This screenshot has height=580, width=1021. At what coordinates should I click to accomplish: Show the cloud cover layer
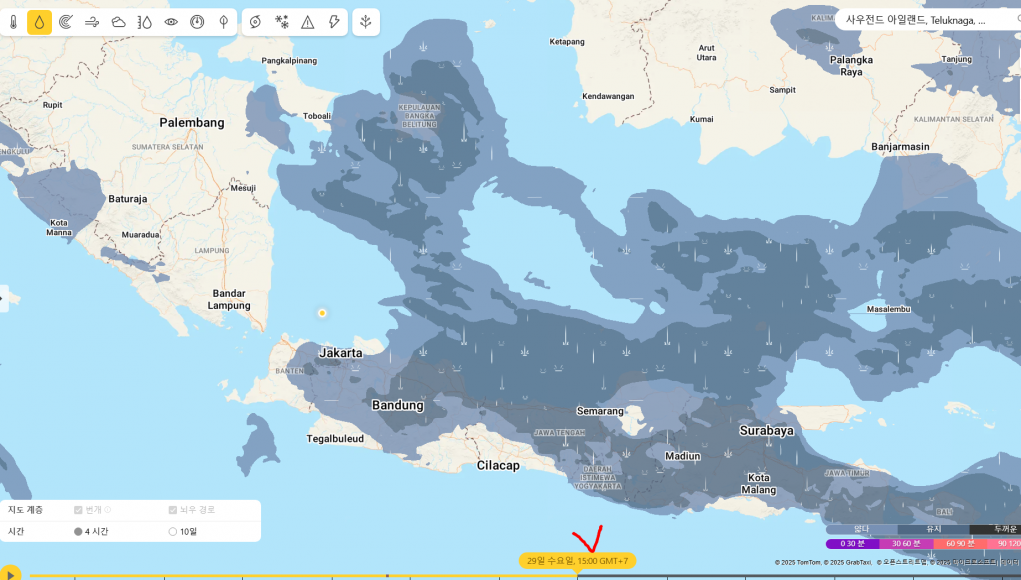click(118, 22)
